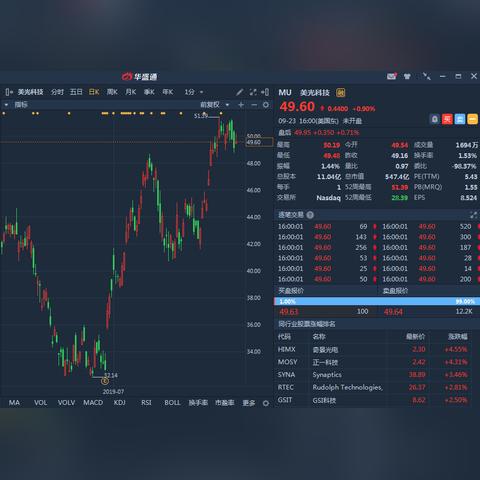Screen dimensions: 480x480
Task: Toggle the RSI indicator
Action: pos(146,403)
